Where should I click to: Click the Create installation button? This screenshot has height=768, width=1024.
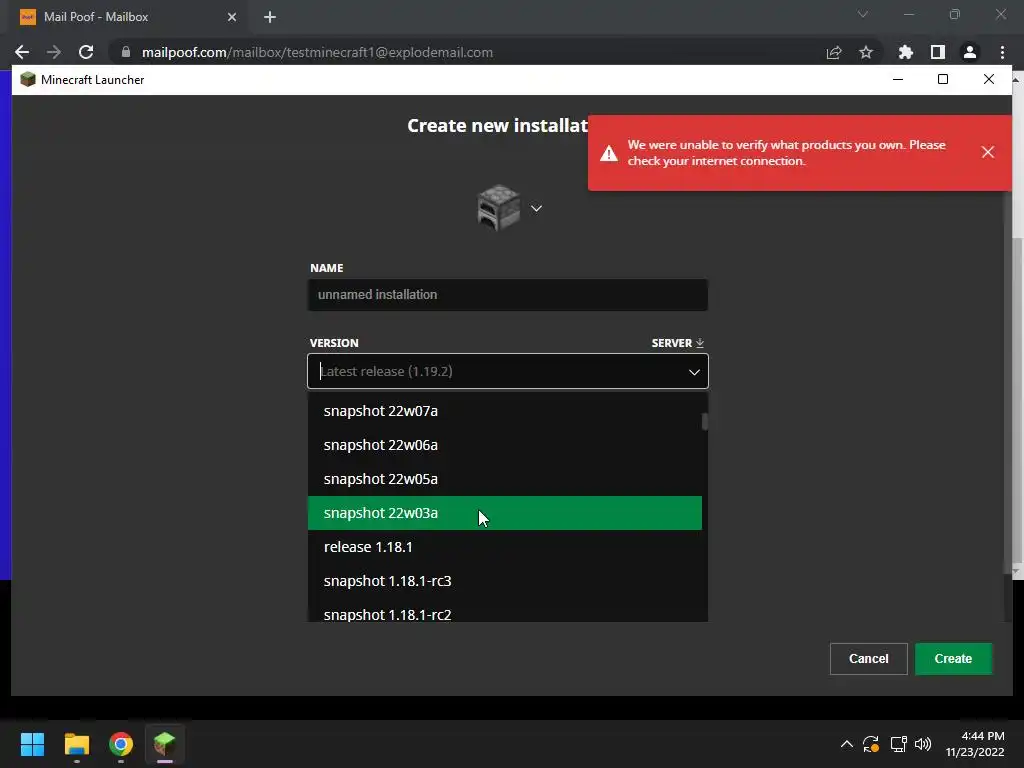click(x=953, y=658)
